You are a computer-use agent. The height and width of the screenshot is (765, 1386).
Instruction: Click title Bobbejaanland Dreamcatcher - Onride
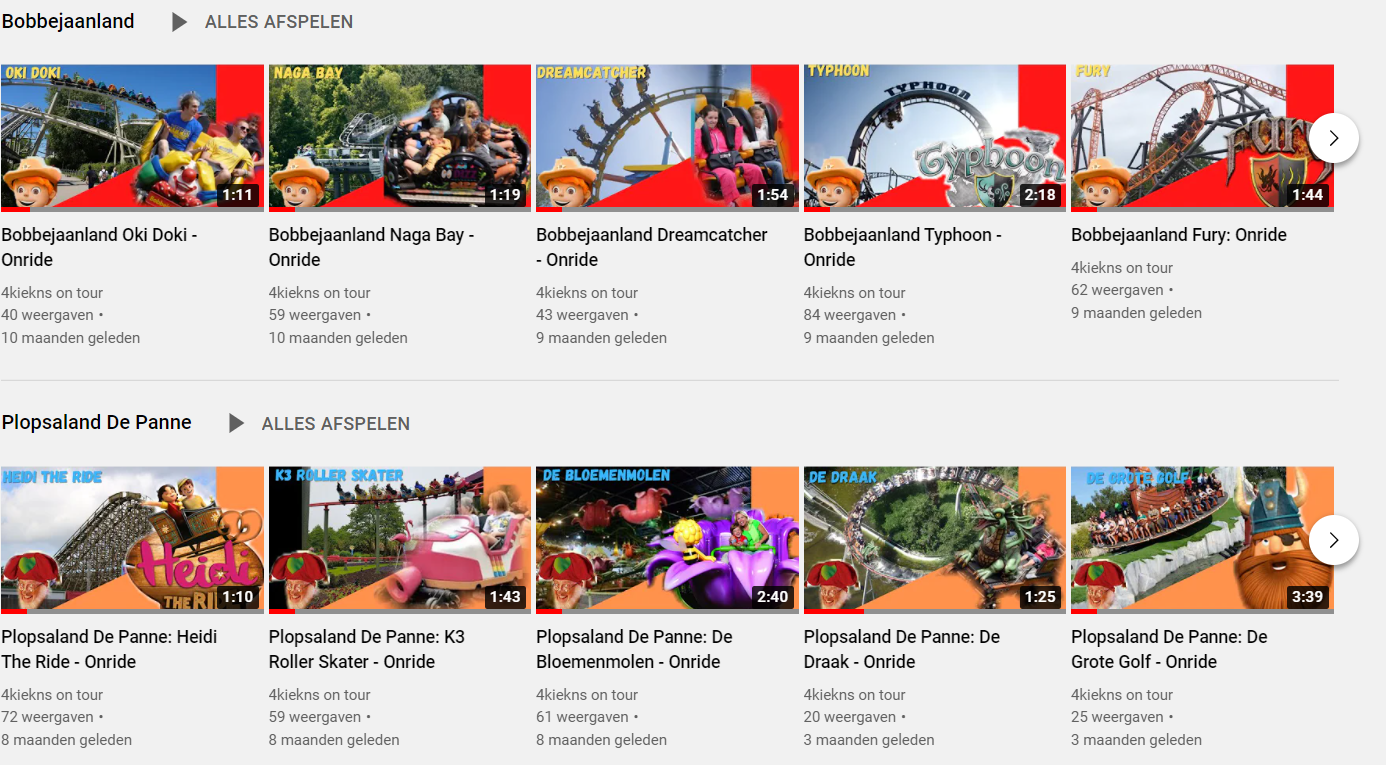(x=652, y=247)
